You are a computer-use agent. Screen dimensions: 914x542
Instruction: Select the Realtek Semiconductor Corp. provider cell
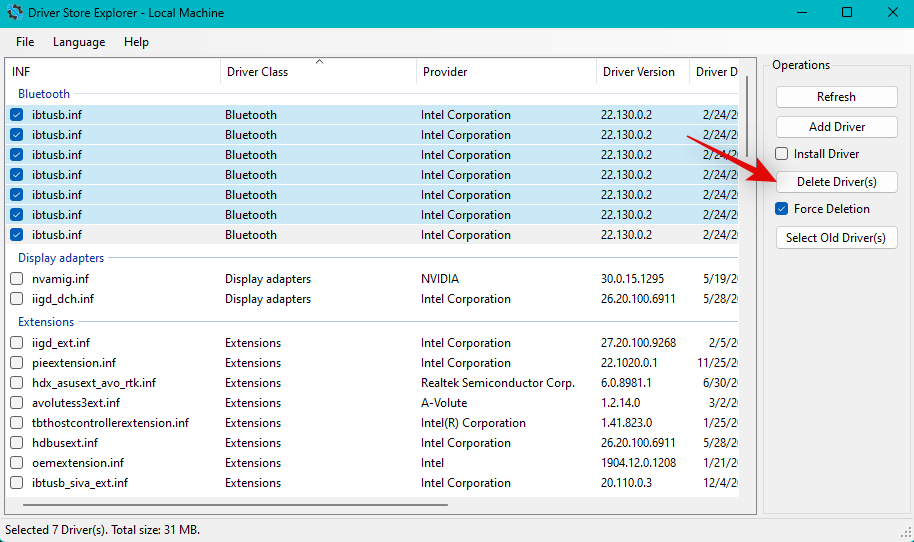(x=498, y=383)
